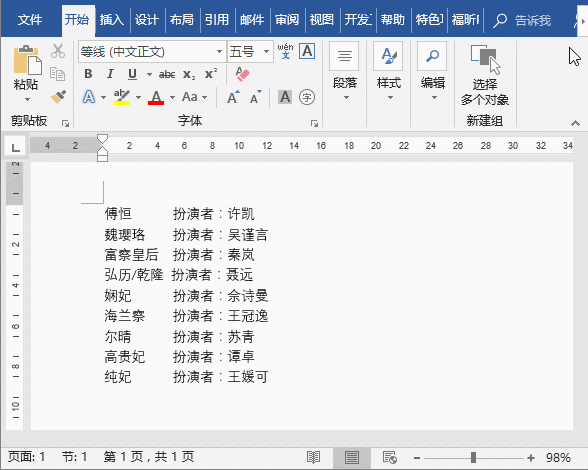Click the Cut scissors icon

click(58, 51)
